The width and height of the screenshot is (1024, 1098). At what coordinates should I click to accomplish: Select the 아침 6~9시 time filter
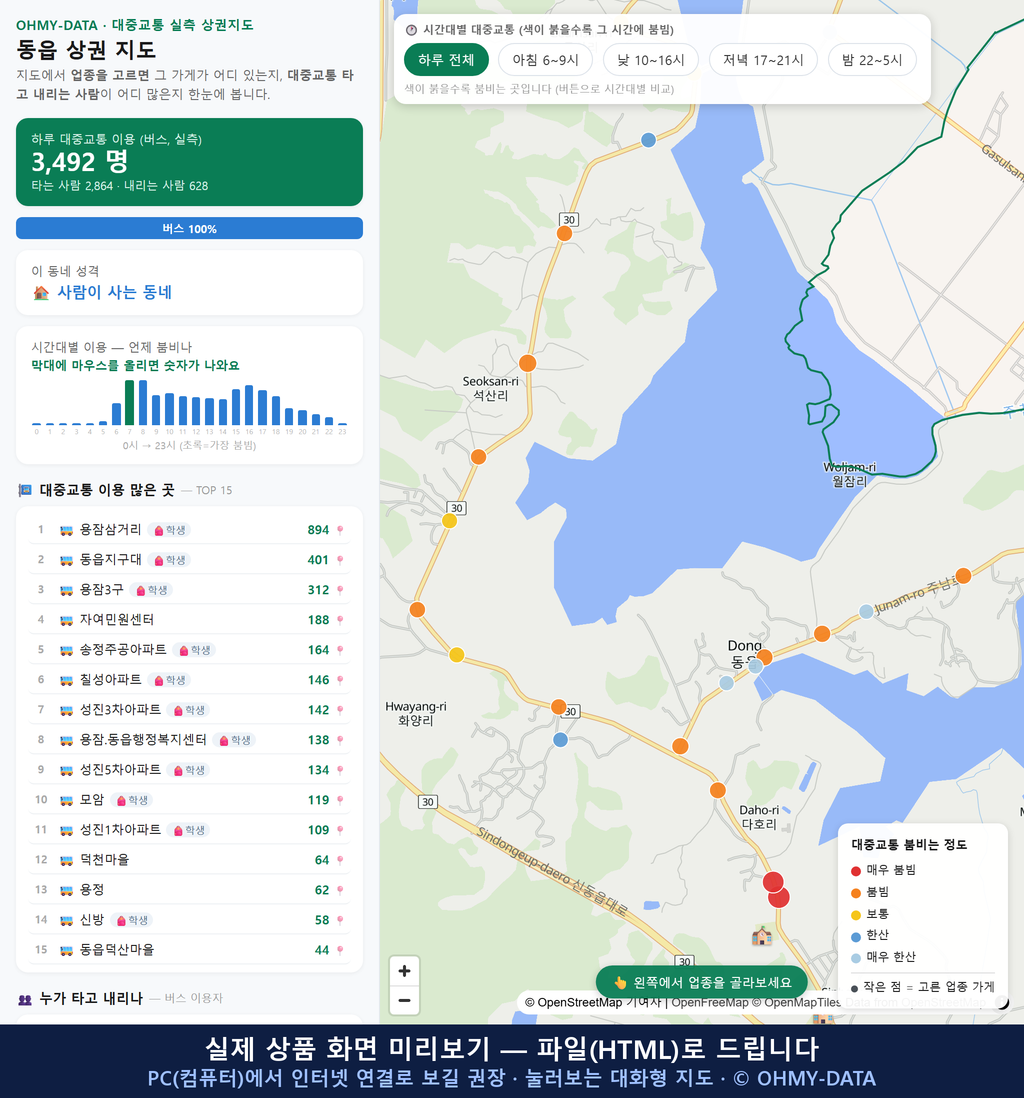coord(546,60)
